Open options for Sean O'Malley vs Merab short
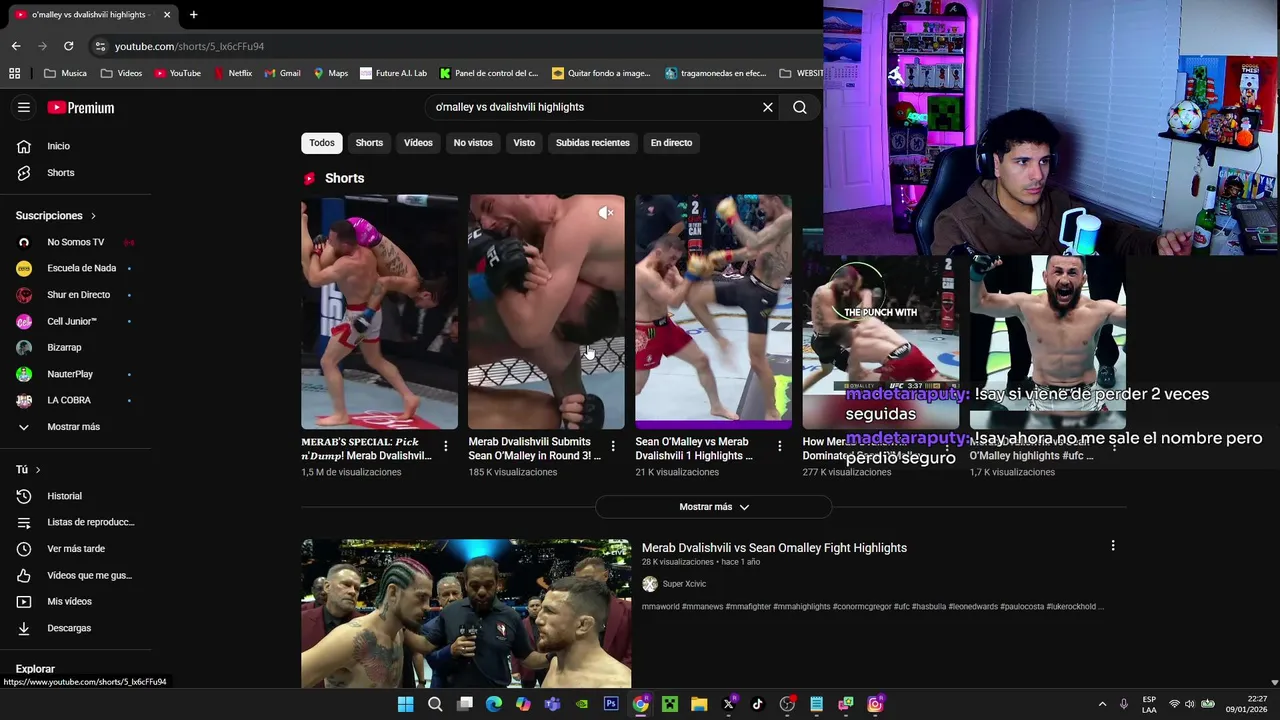Screen dimensions: 1280x720 click(x=780, y=446)
